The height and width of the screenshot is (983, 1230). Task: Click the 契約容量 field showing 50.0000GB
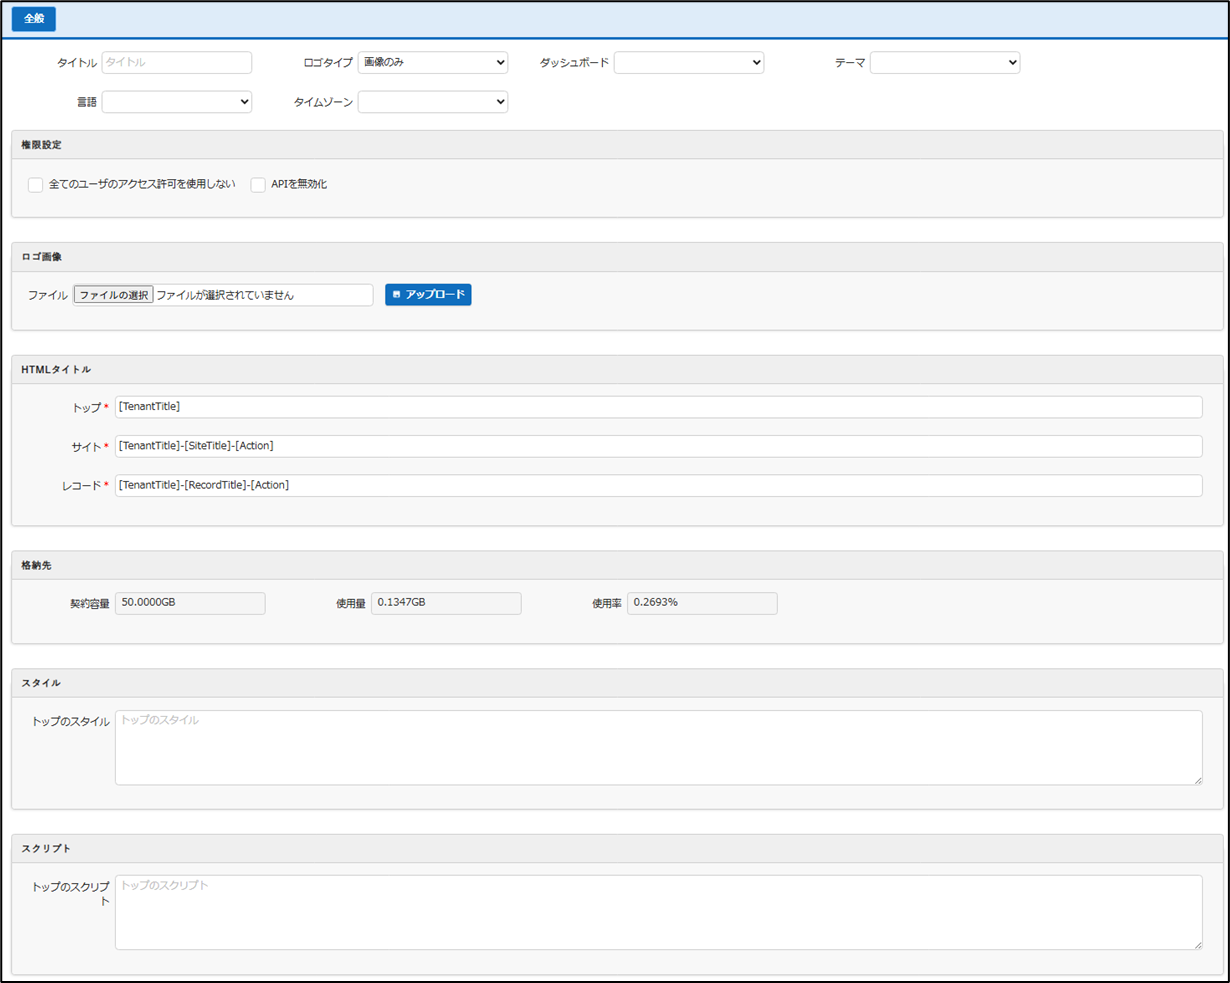point(190,603)
